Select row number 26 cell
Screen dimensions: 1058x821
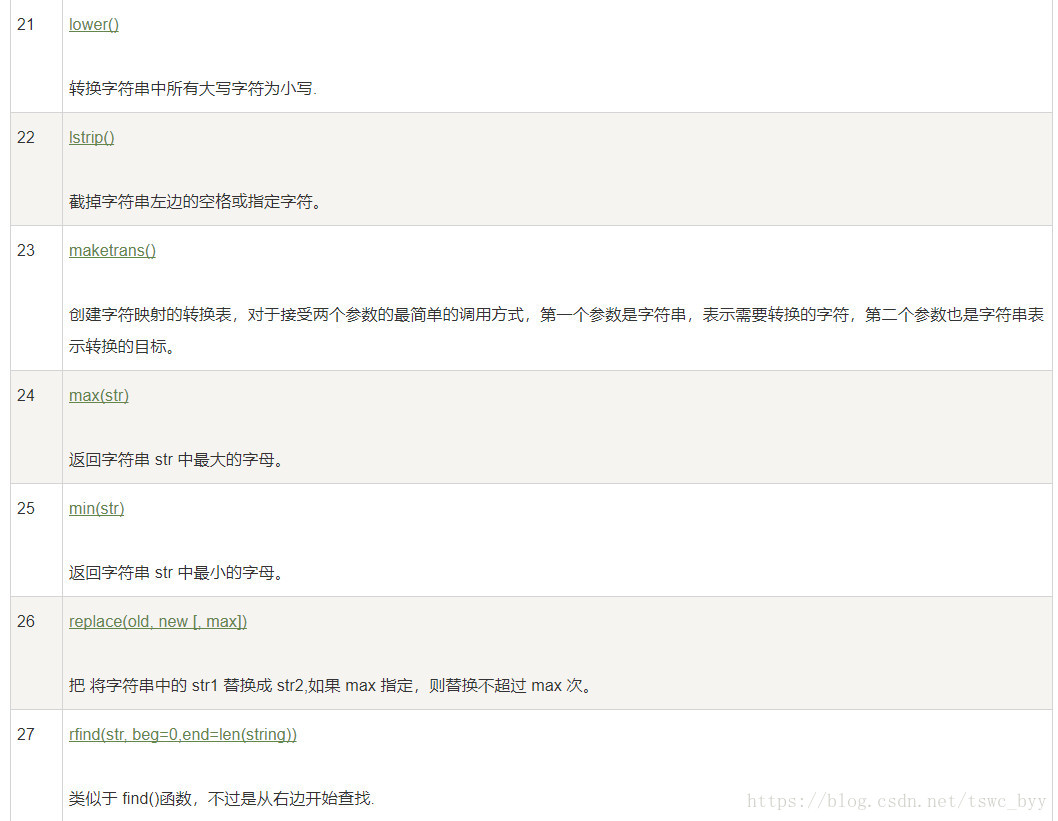(x=36, y=653)
